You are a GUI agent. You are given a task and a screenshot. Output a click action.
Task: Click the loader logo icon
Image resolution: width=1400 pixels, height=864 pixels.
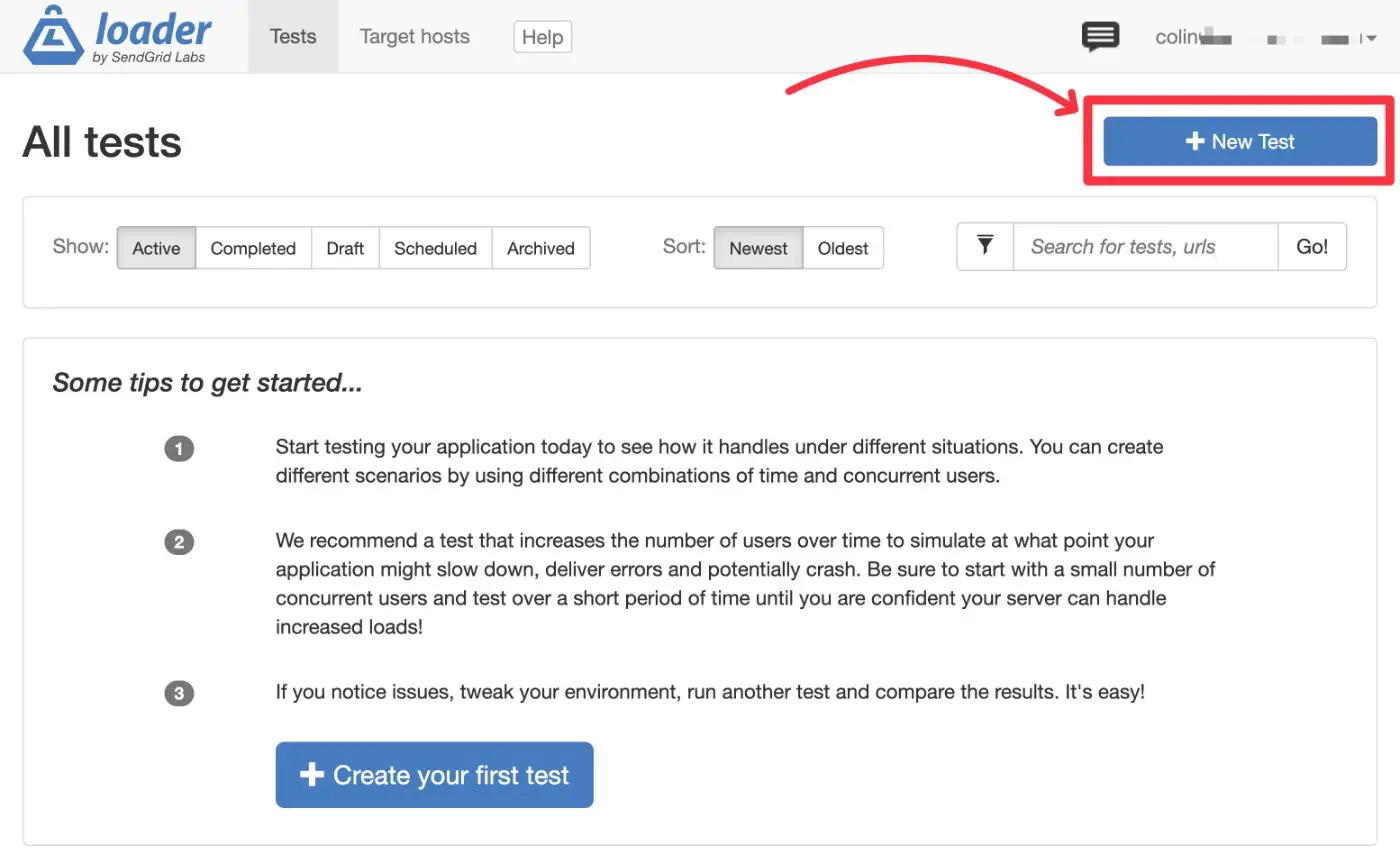tap(54, 36)
